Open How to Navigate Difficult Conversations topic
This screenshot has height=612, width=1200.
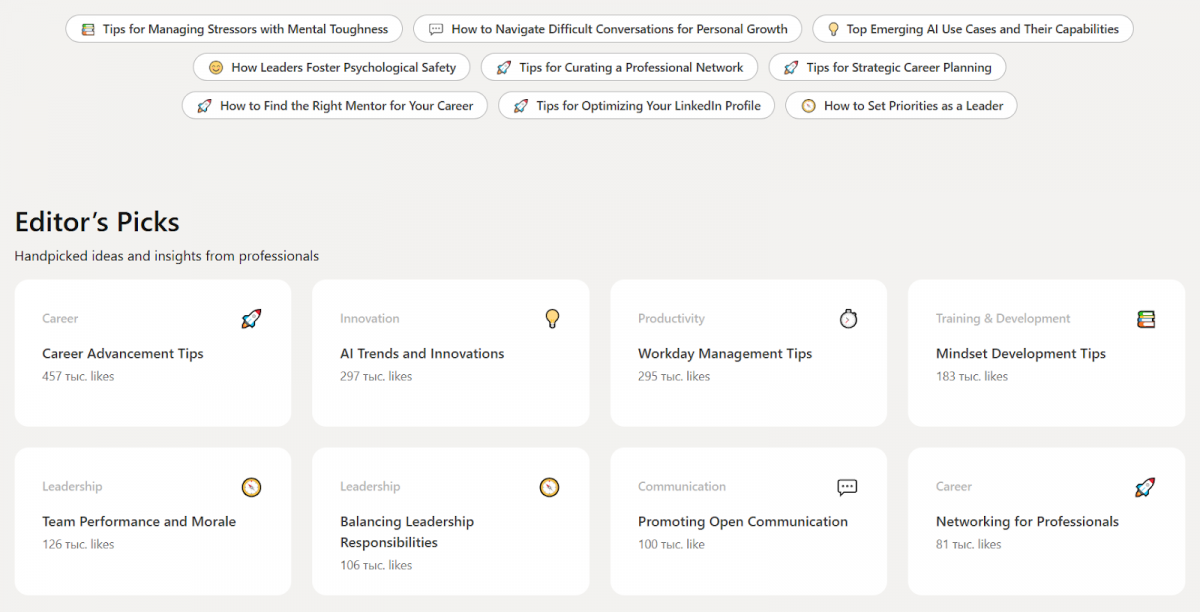point(607,29)
